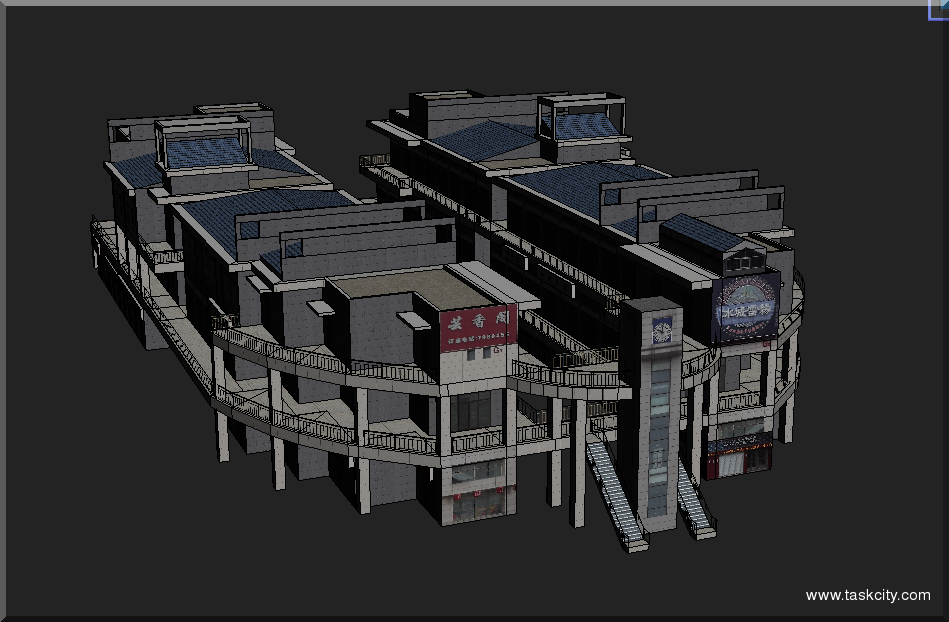Click the ground-floor shopfront beneath the red sign

pos(477,502)
